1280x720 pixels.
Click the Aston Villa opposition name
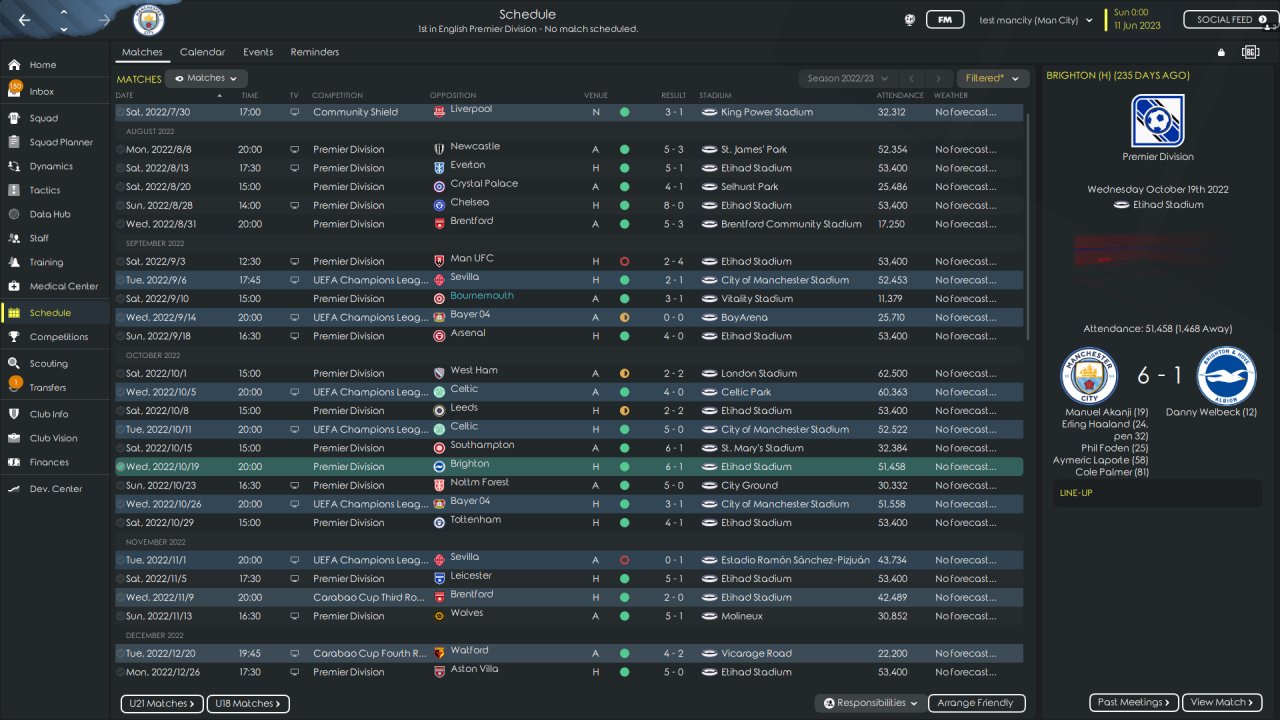474,669
